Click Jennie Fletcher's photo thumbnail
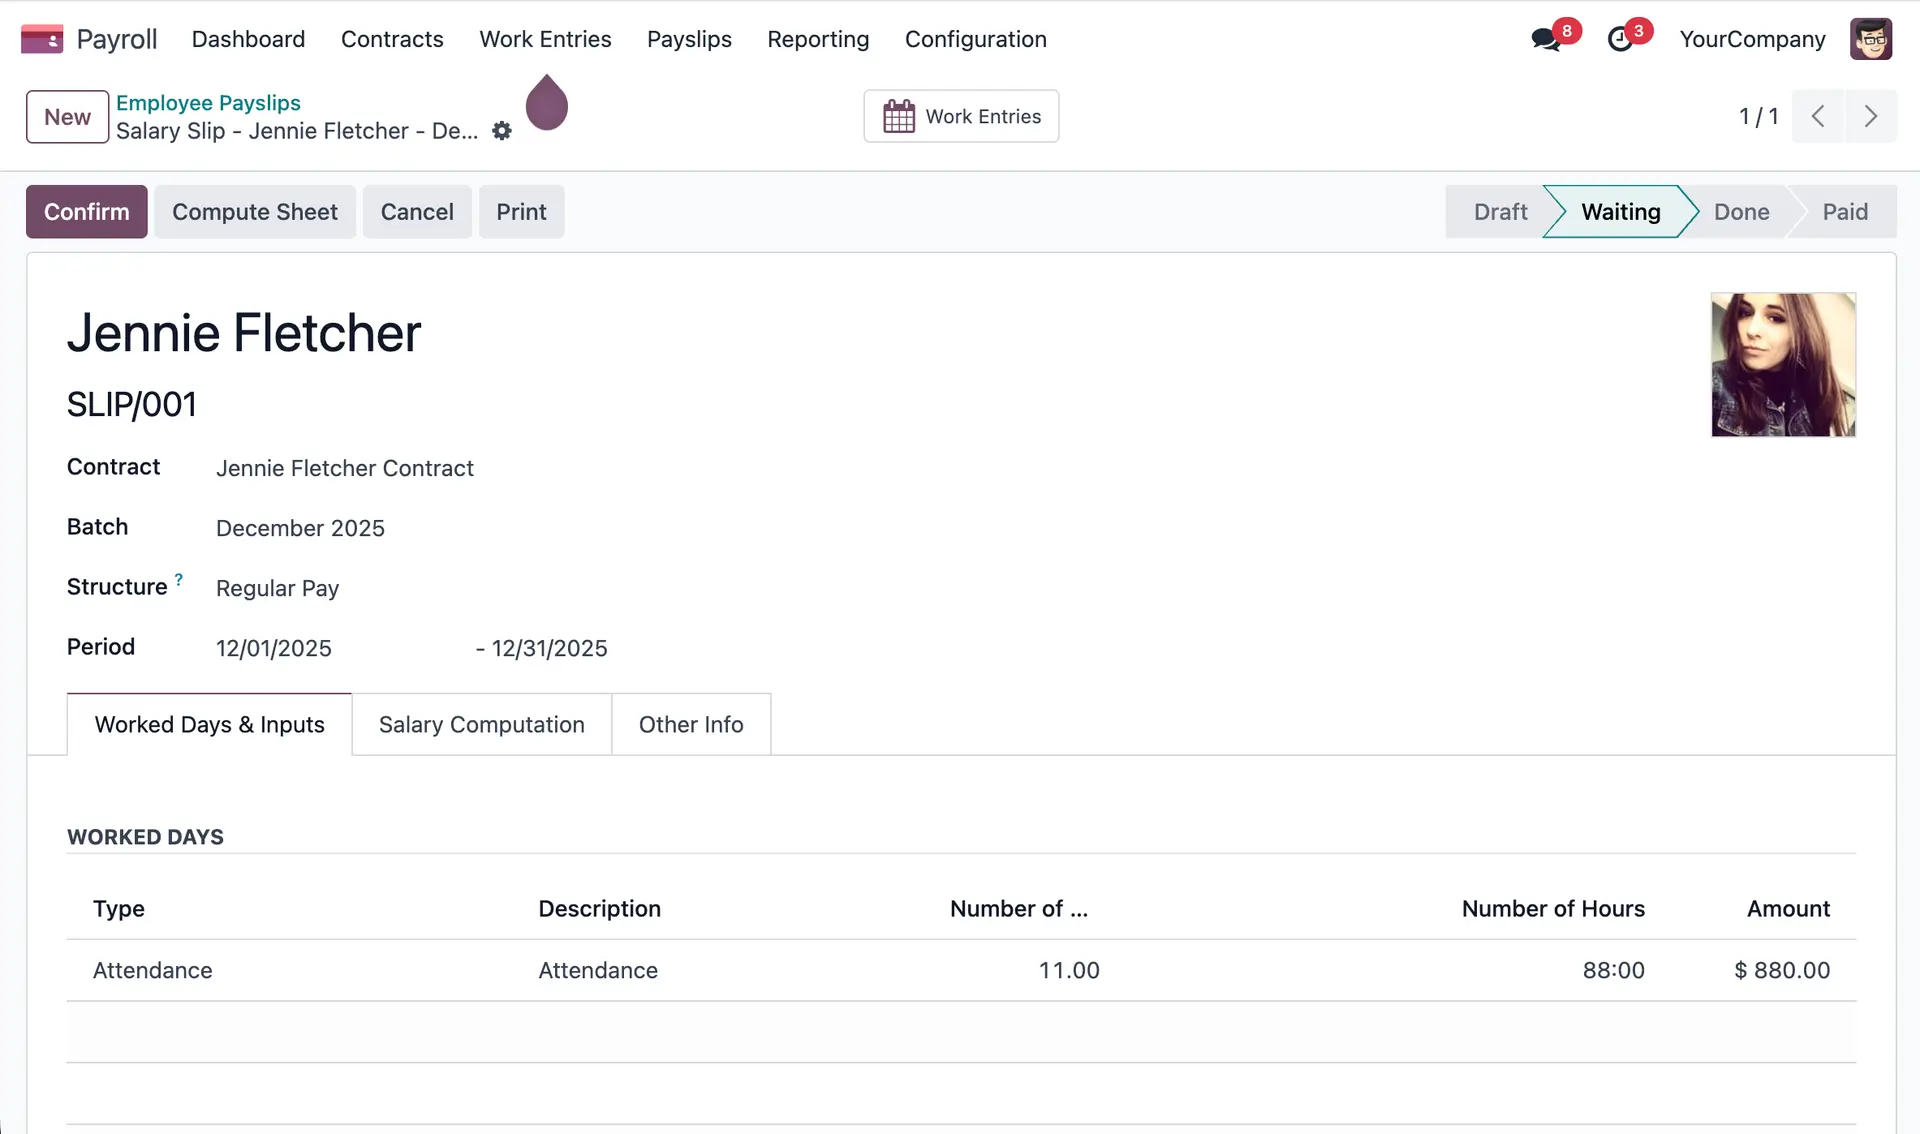This screenshot has height=1134, width=1920. [1782, 364]
